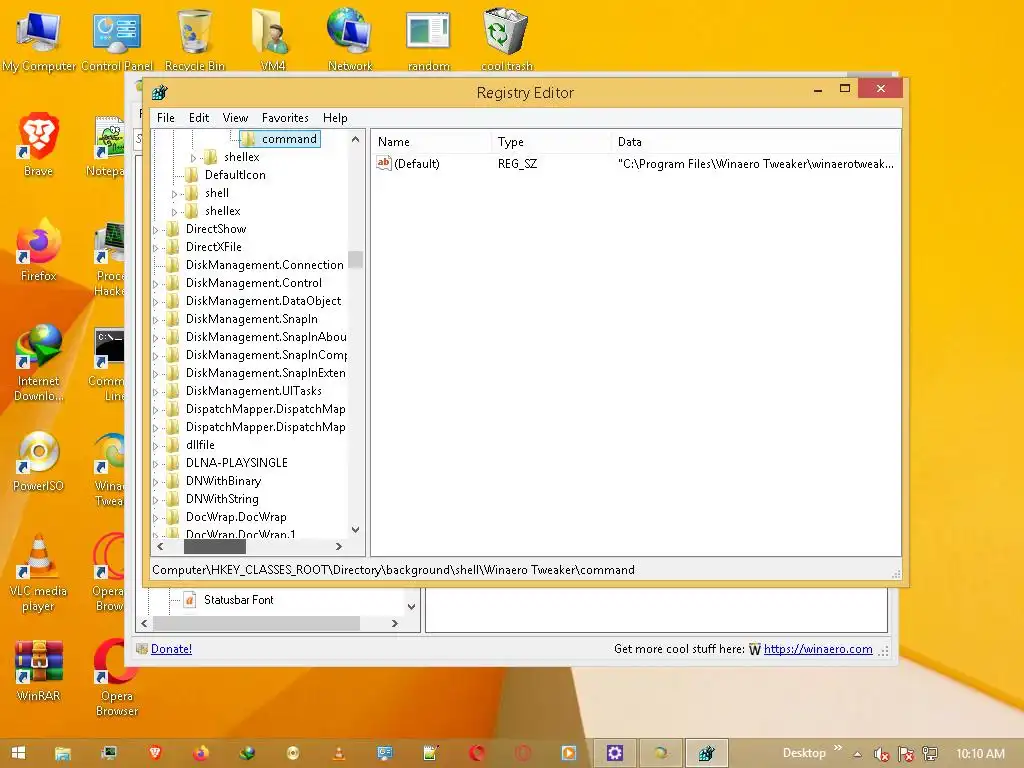Image resolution: width=1024 pixels, height=768 pixels.
Task: Select the (Default) registry value
Action: (417, 163)
